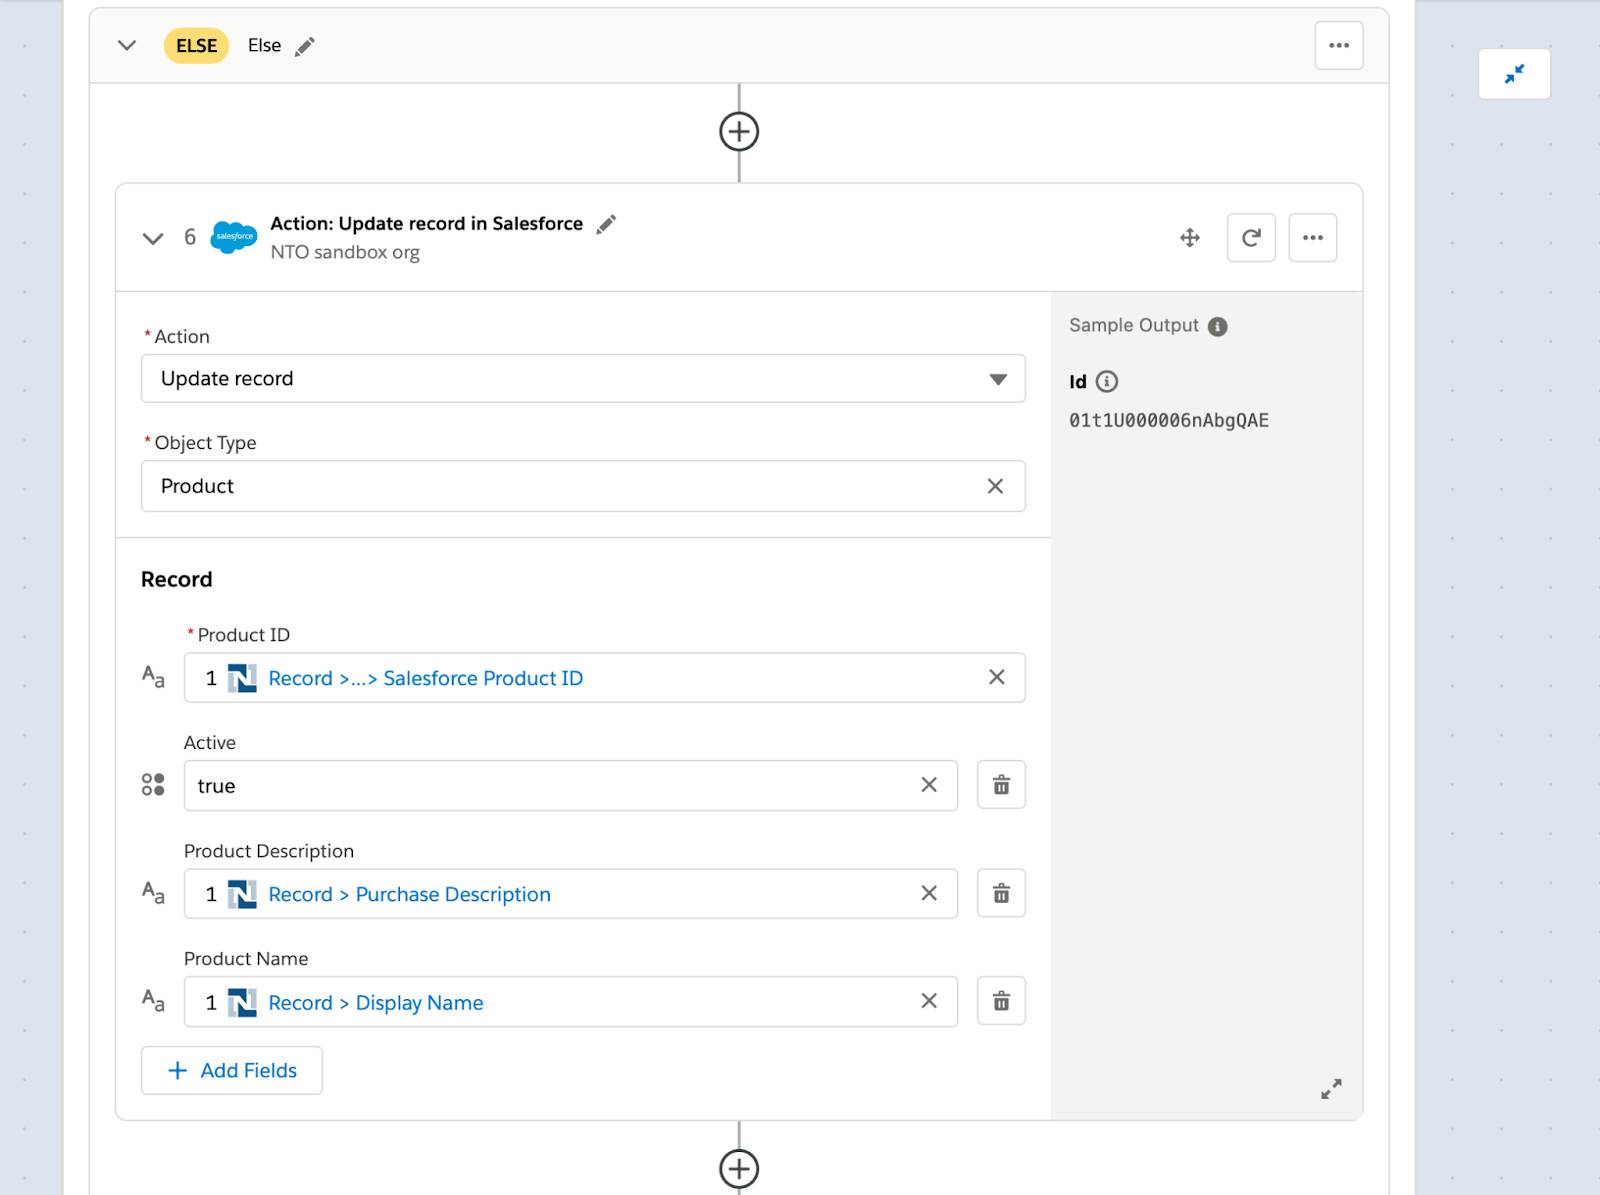Rename the Update record action via pencil
1600x1195 pixels.
tap(606, 224)
